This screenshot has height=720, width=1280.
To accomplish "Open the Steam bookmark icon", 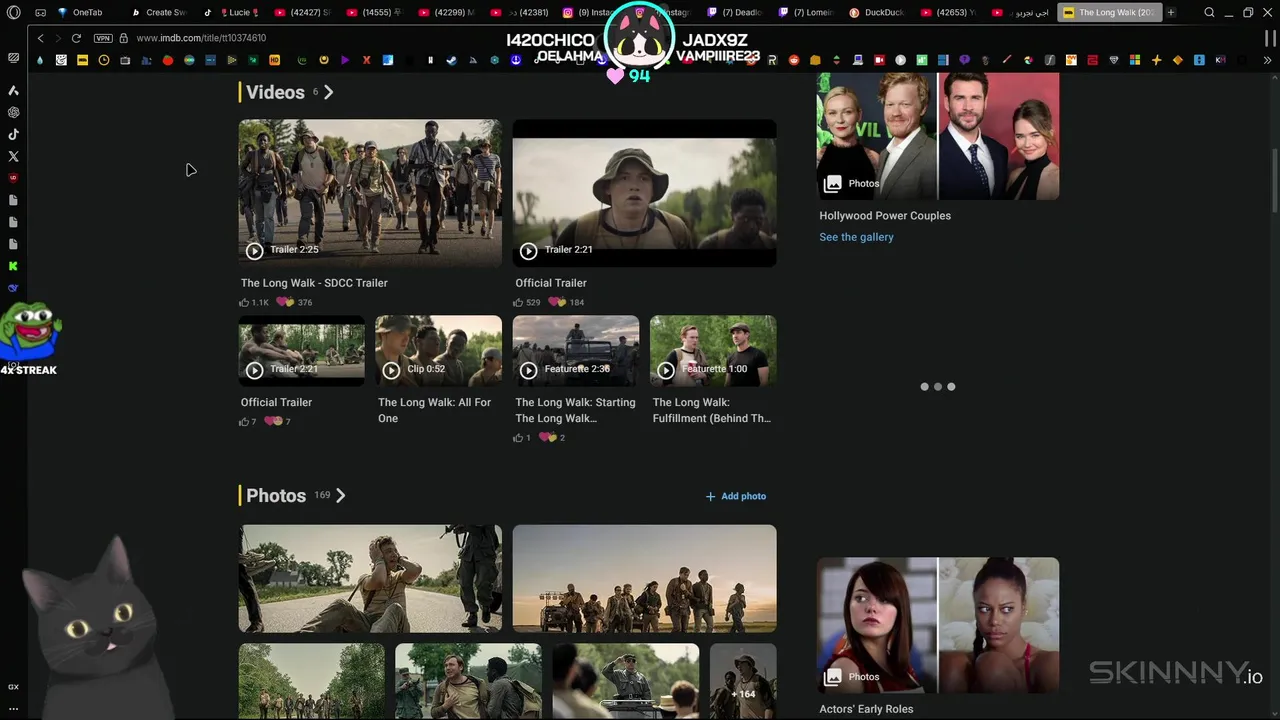I will [452, 60].
